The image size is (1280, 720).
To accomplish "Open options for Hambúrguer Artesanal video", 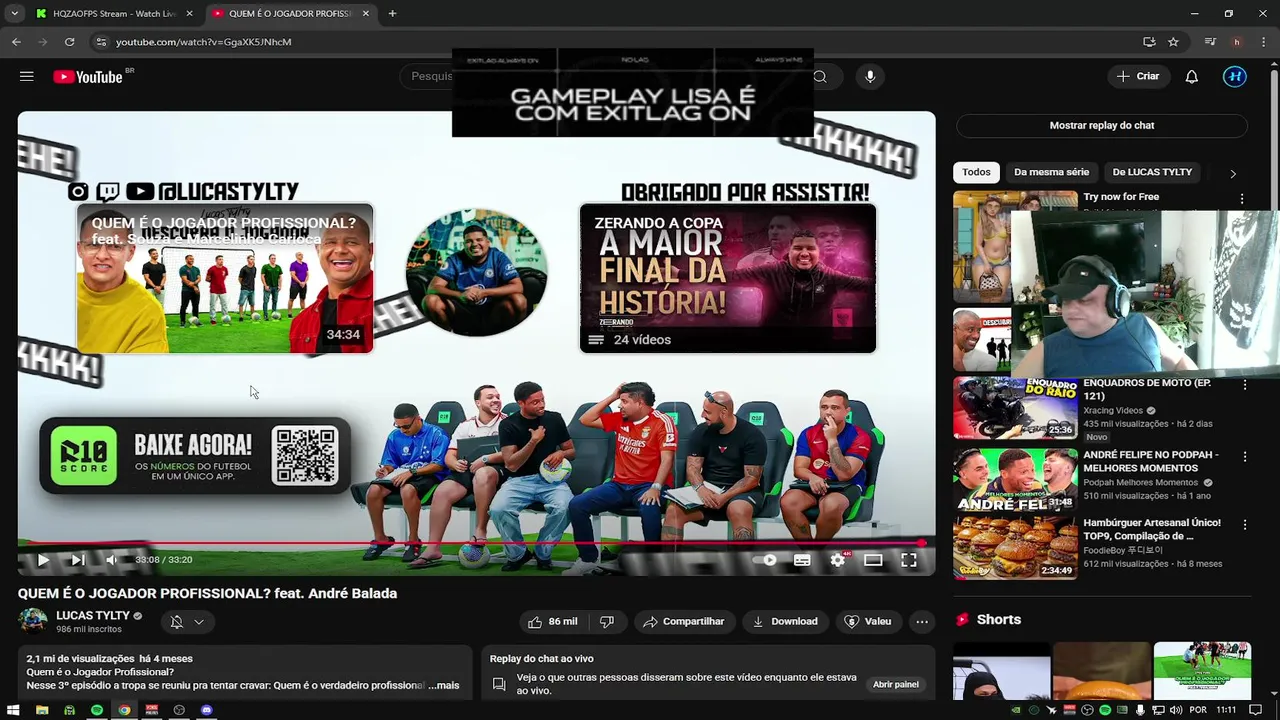I will (1245, 525).
